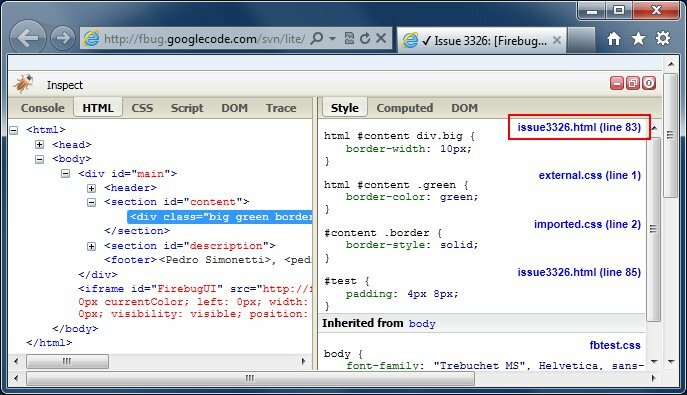Click the search magnifier in the address bar
The width and height of the screenshot is (687, 395).
(x=316, y=39)
